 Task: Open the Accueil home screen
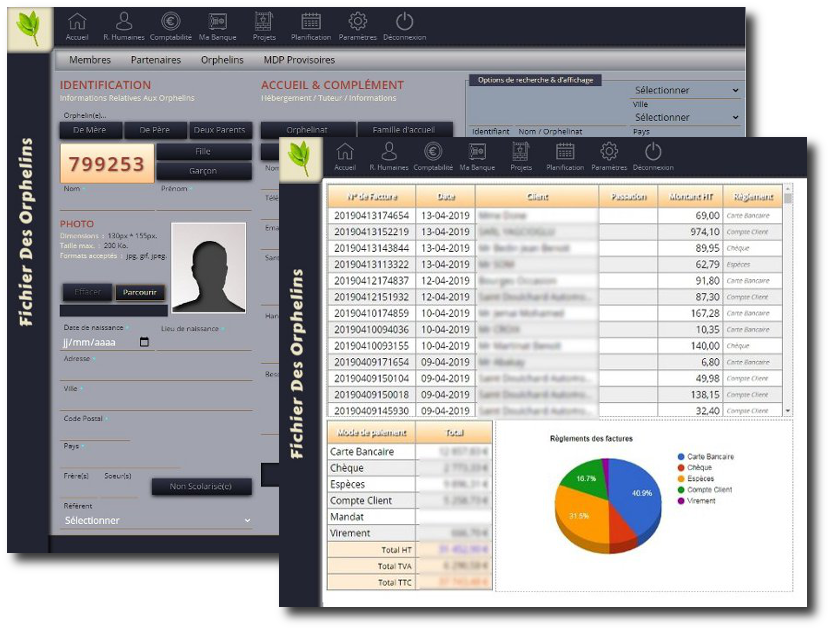78,25
